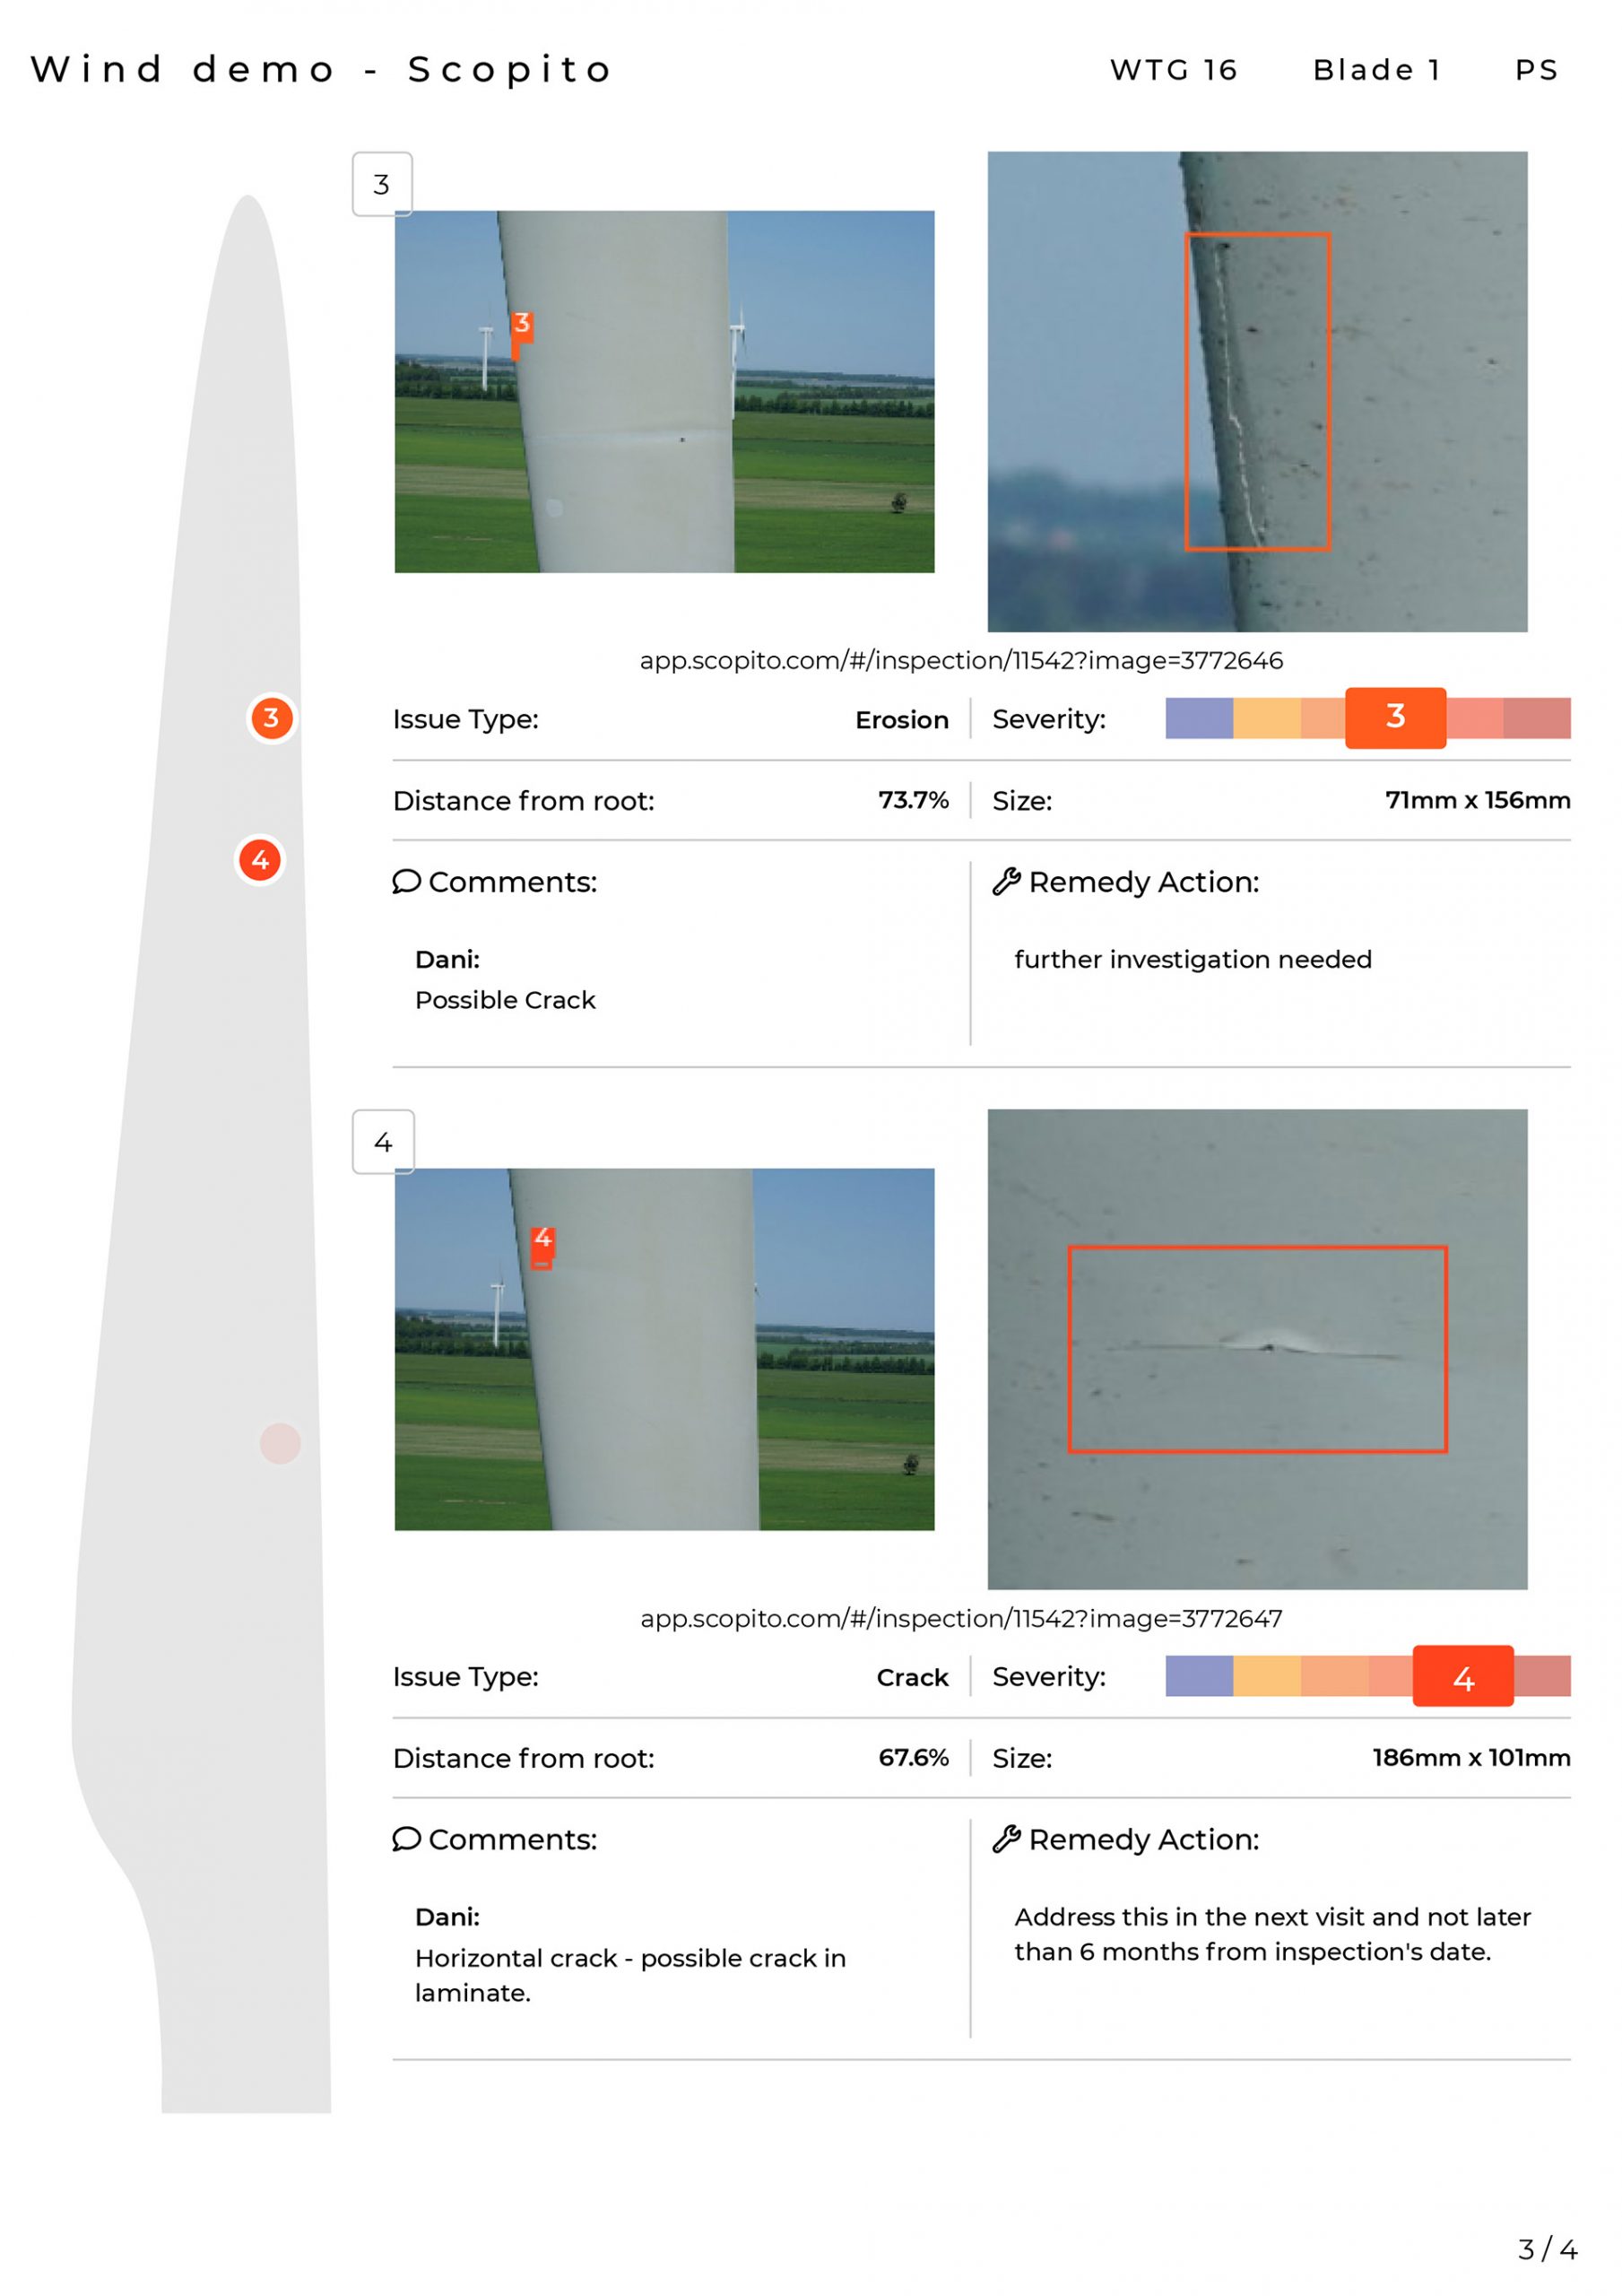Open issue 4 blade overview photo
The image size is (1622, 2296).
coord(664,1349)
